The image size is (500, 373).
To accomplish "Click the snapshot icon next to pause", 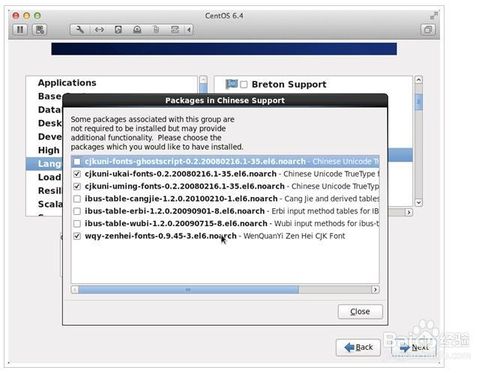I will [40, 30].
